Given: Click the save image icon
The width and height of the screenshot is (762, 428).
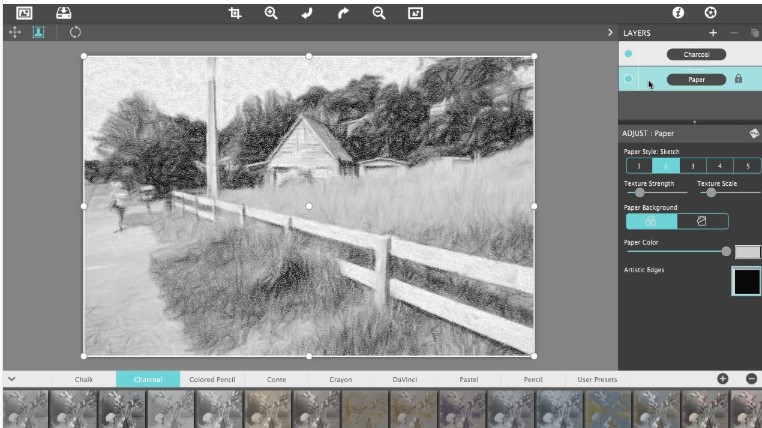Looking at the screenshot, I should point(63,13).
